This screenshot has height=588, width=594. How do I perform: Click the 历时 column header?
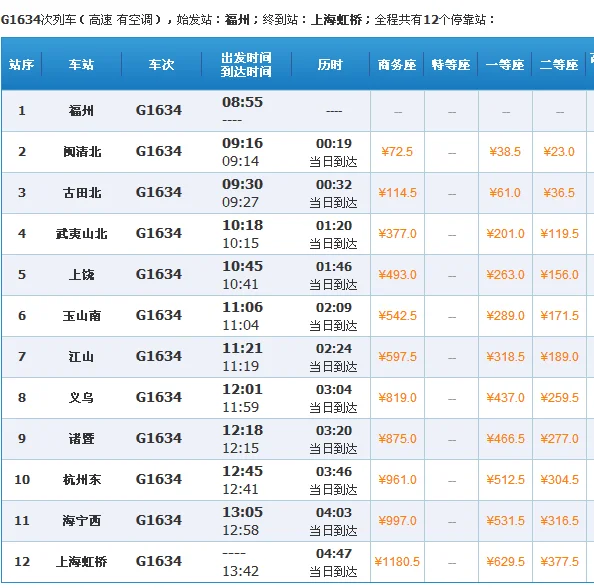point(330,64)
